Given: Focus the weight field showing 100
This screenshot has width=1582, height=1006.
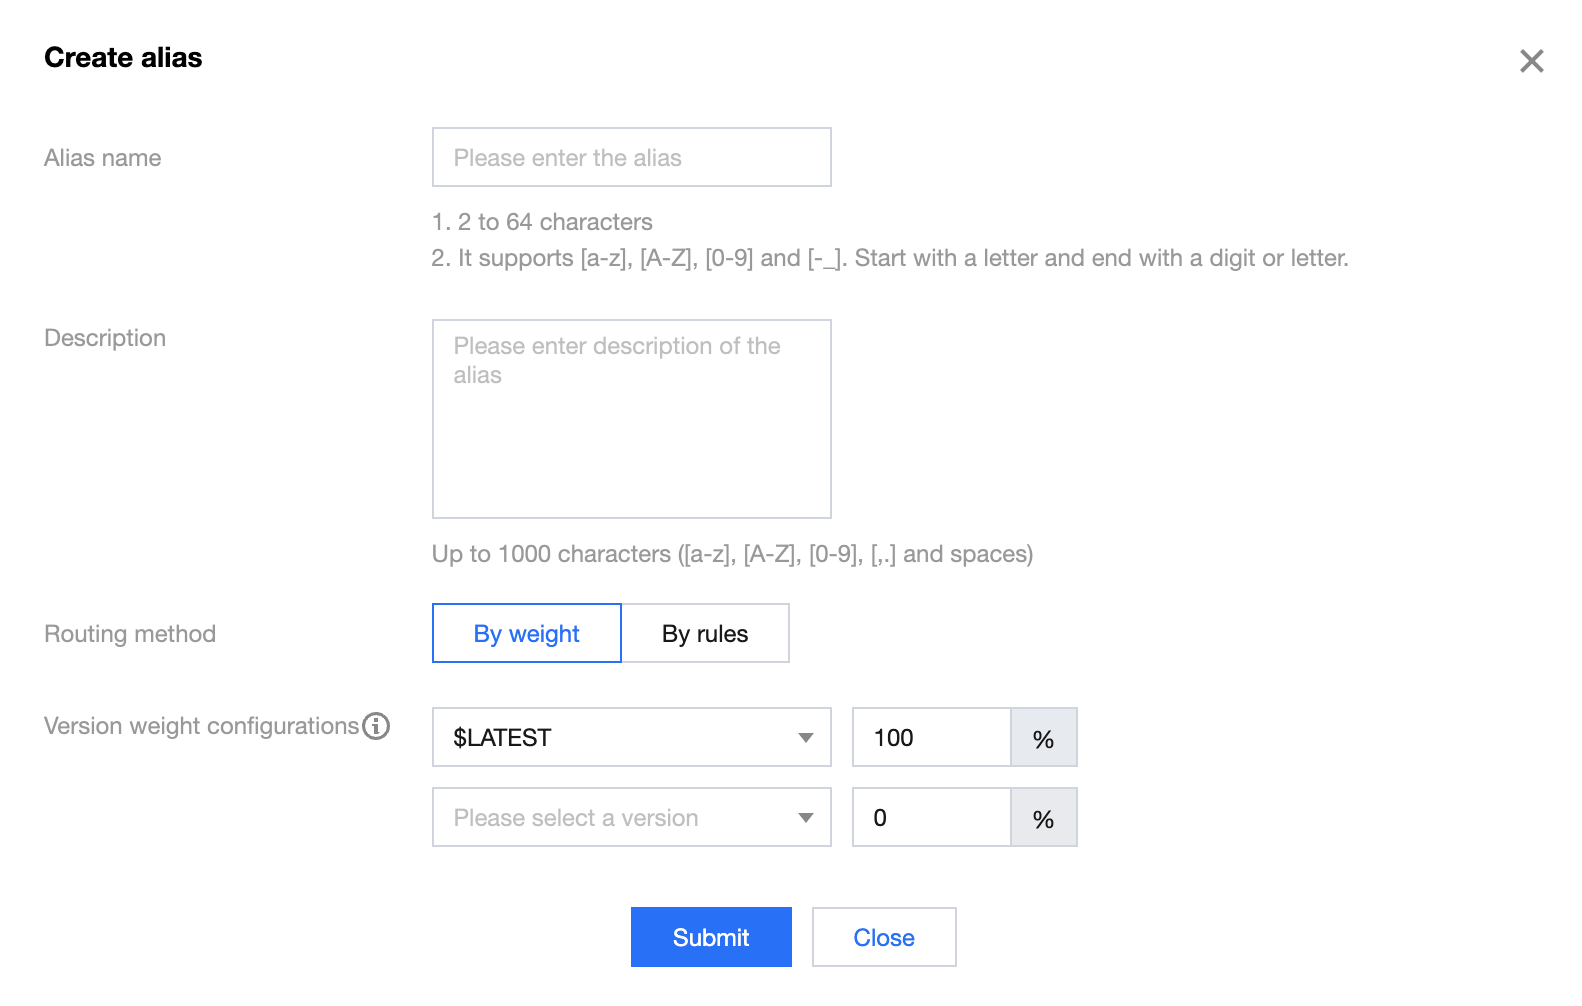Looking at the screenshot, I should click(x=931, y=738).
